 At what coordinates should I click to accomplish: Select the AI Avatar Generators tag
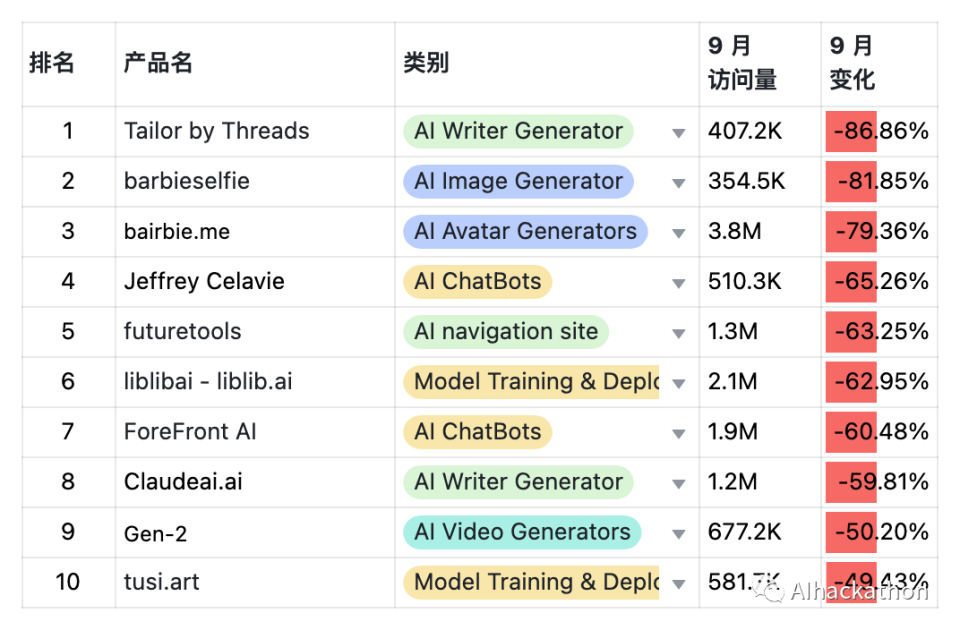pos(525,232)
